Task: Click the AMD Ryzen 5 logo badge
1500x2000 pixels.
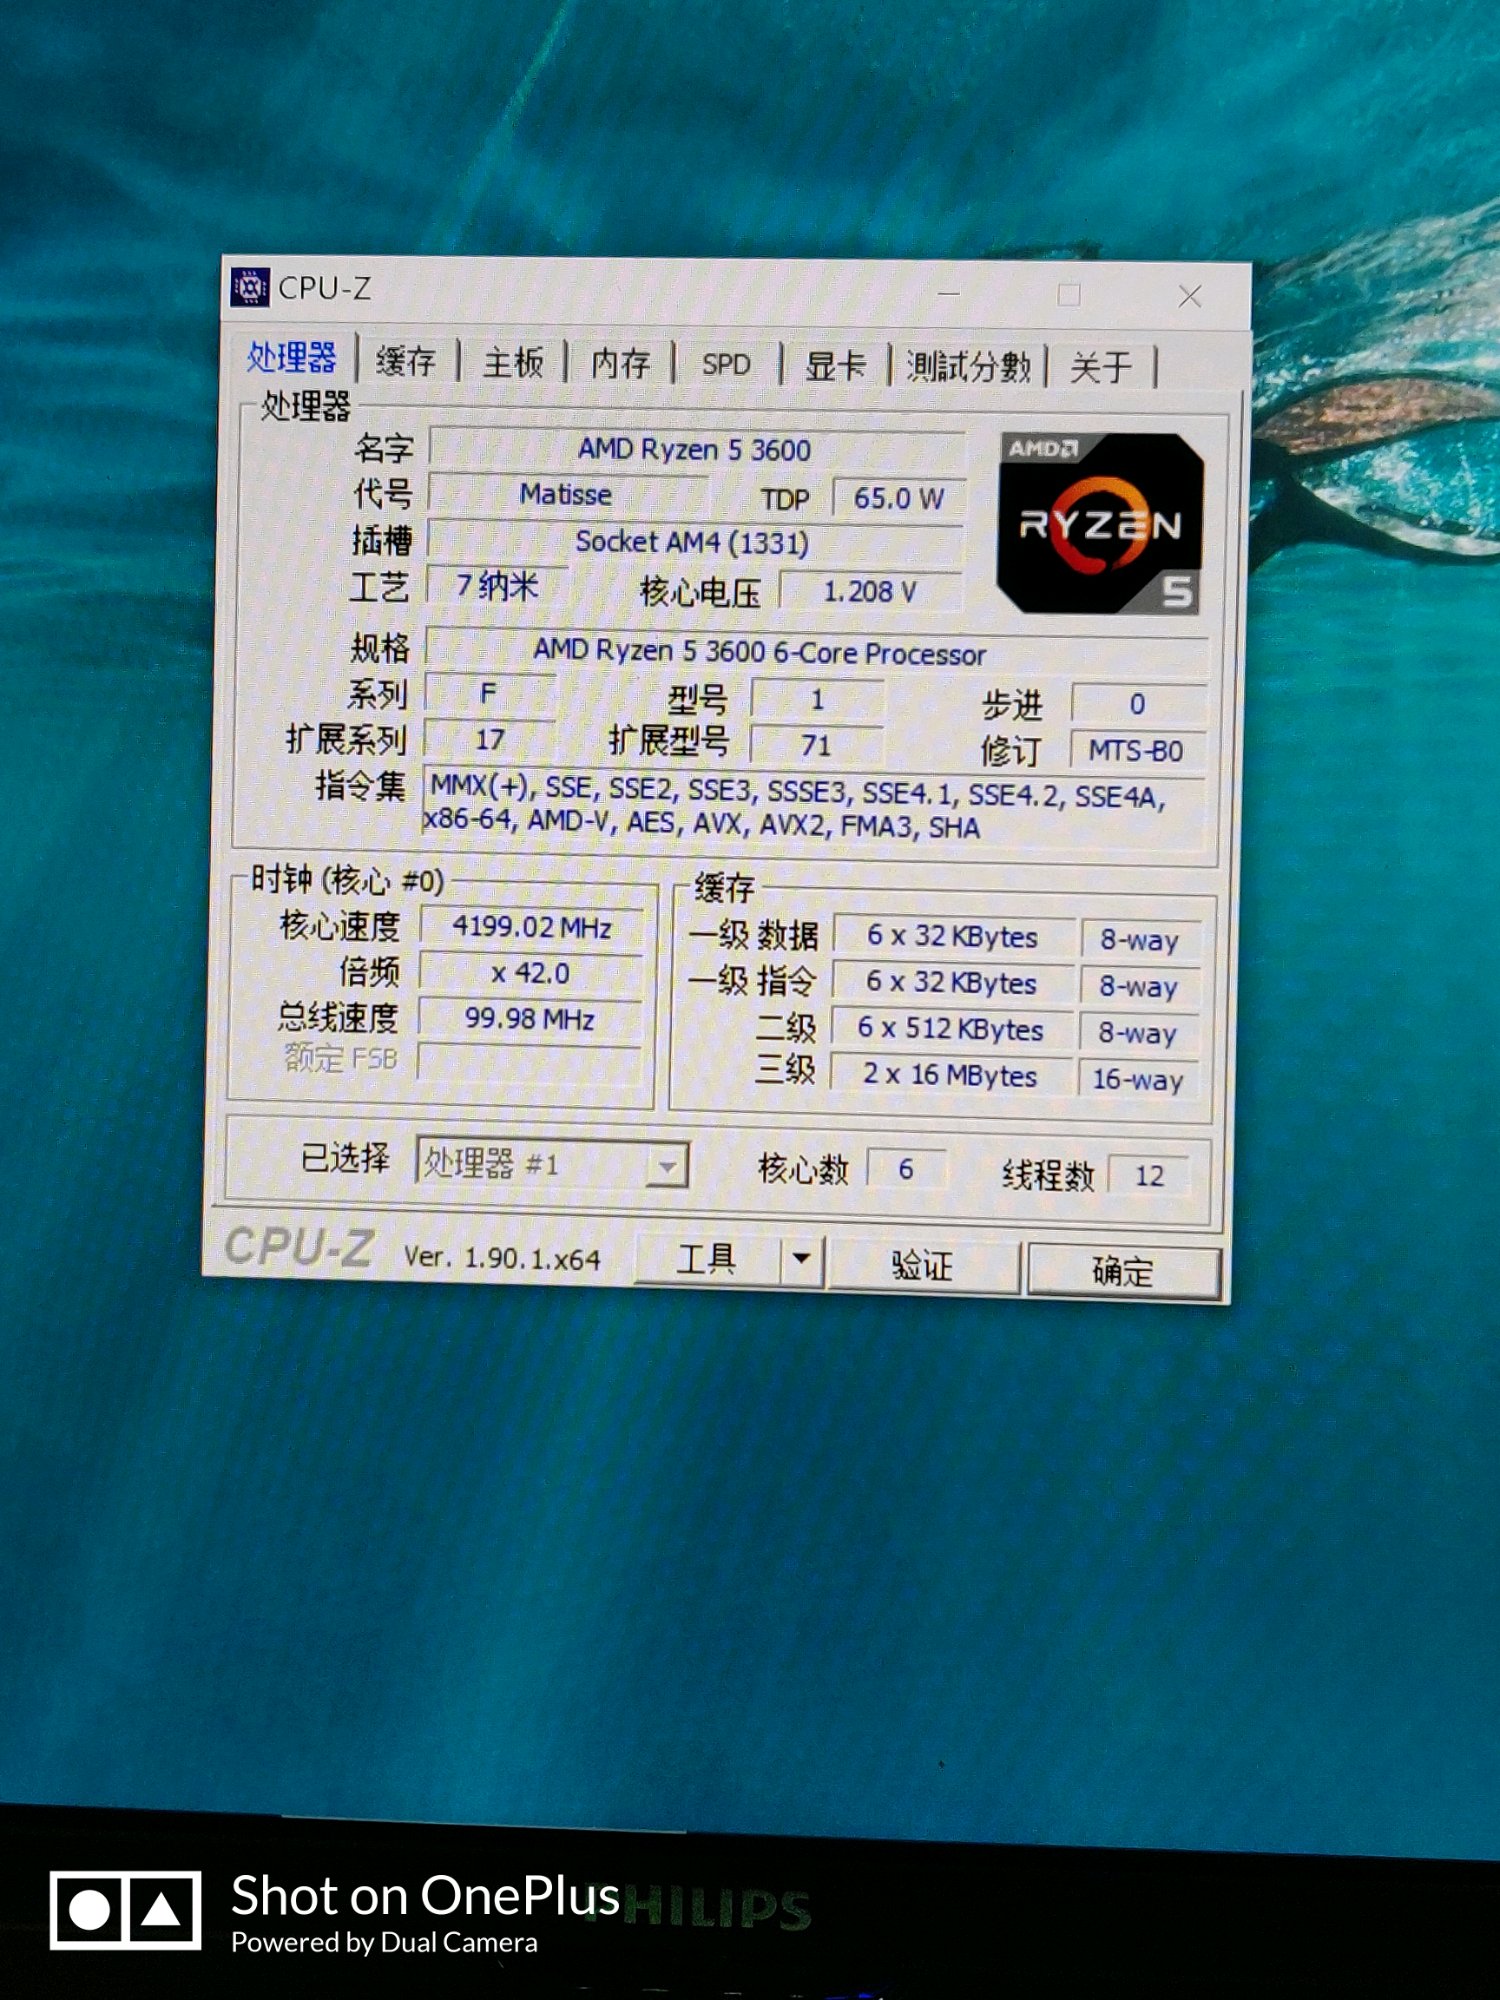Action: point(1100,522)
